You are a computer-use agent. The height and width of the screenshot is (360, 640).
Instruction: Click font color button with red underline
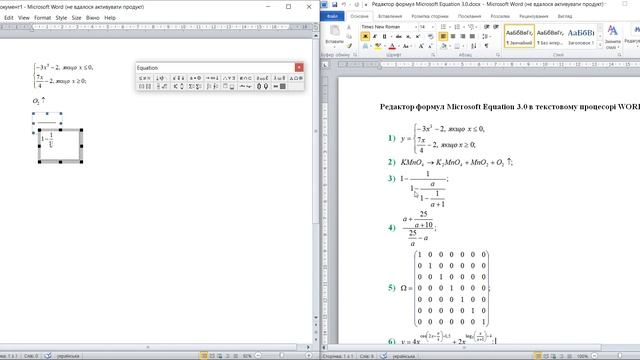tap(392, 46)
